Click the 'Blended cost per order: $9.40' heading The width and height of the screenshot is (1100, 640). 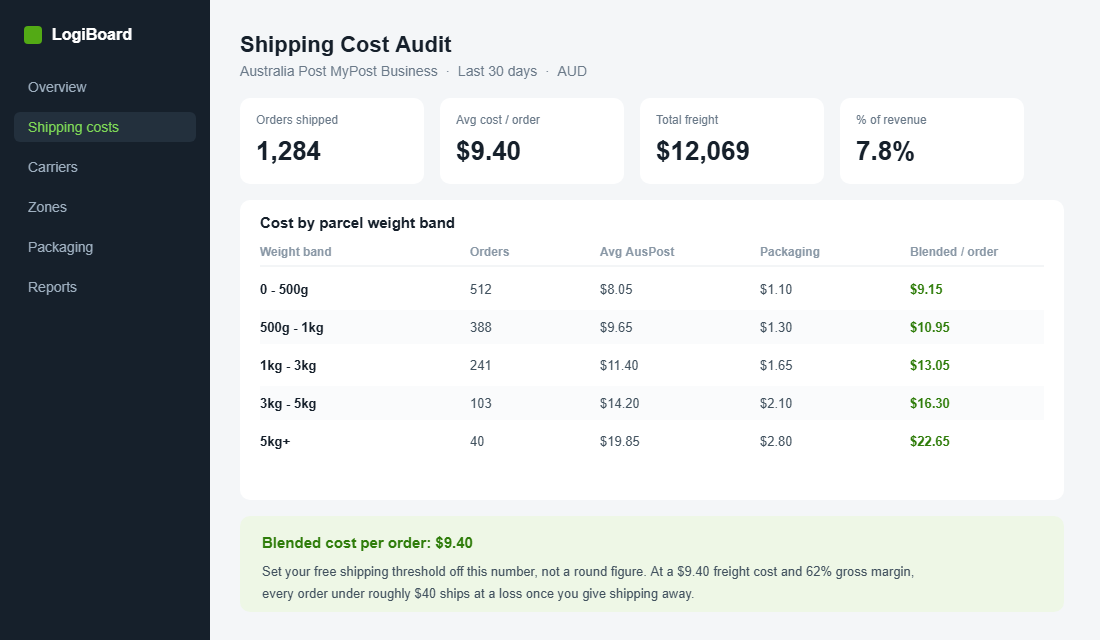point(367,543)
